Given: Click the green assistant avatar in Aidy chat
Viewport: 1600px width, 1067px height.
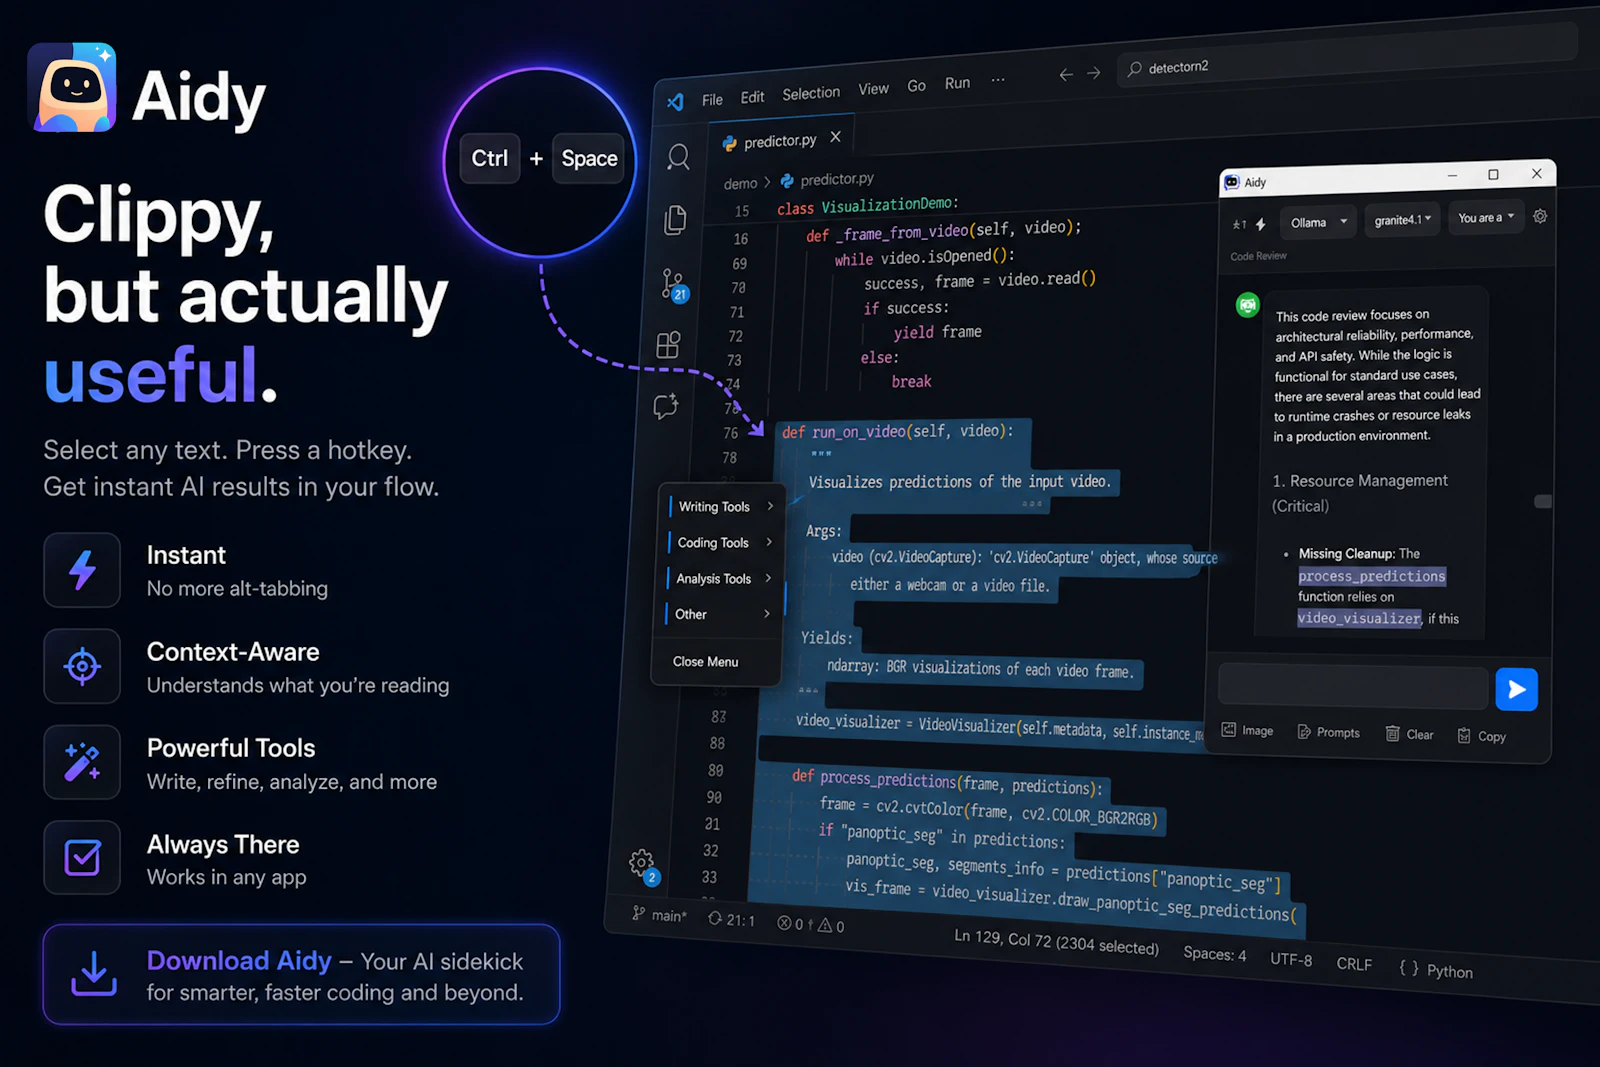Looking at the screenshot, I should click(x=1248, y=305).
